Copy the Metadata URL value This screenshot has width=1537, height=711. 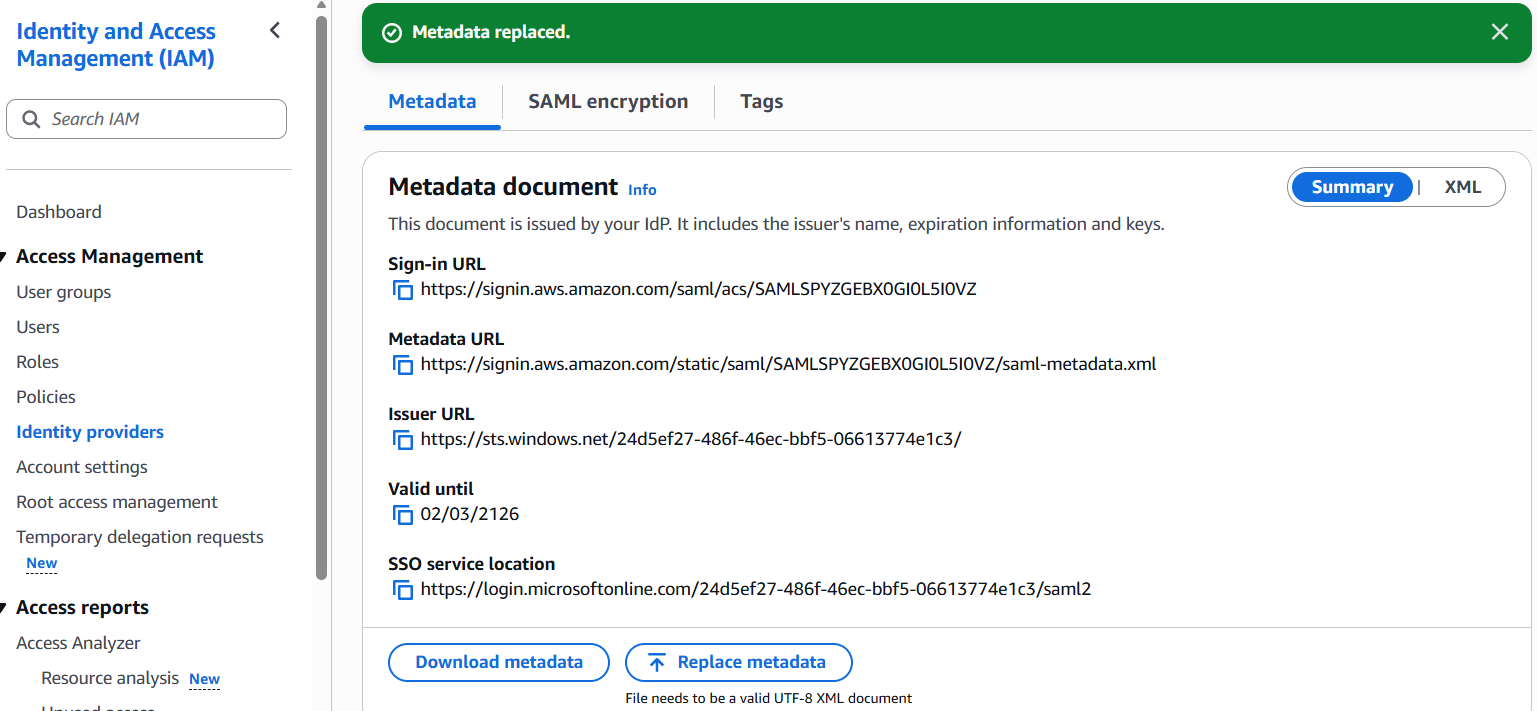pyautogui.click(x=402, y=365)
